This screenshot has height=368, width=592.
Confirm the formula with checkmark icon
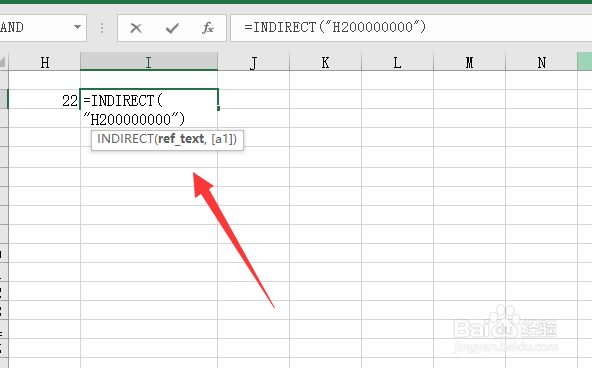[172, 28]
